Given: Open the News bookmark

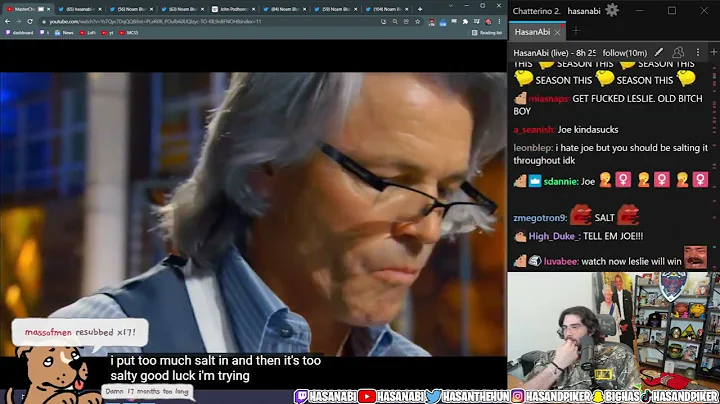Looking at the screenshot, I should click(x=64, y=33).
